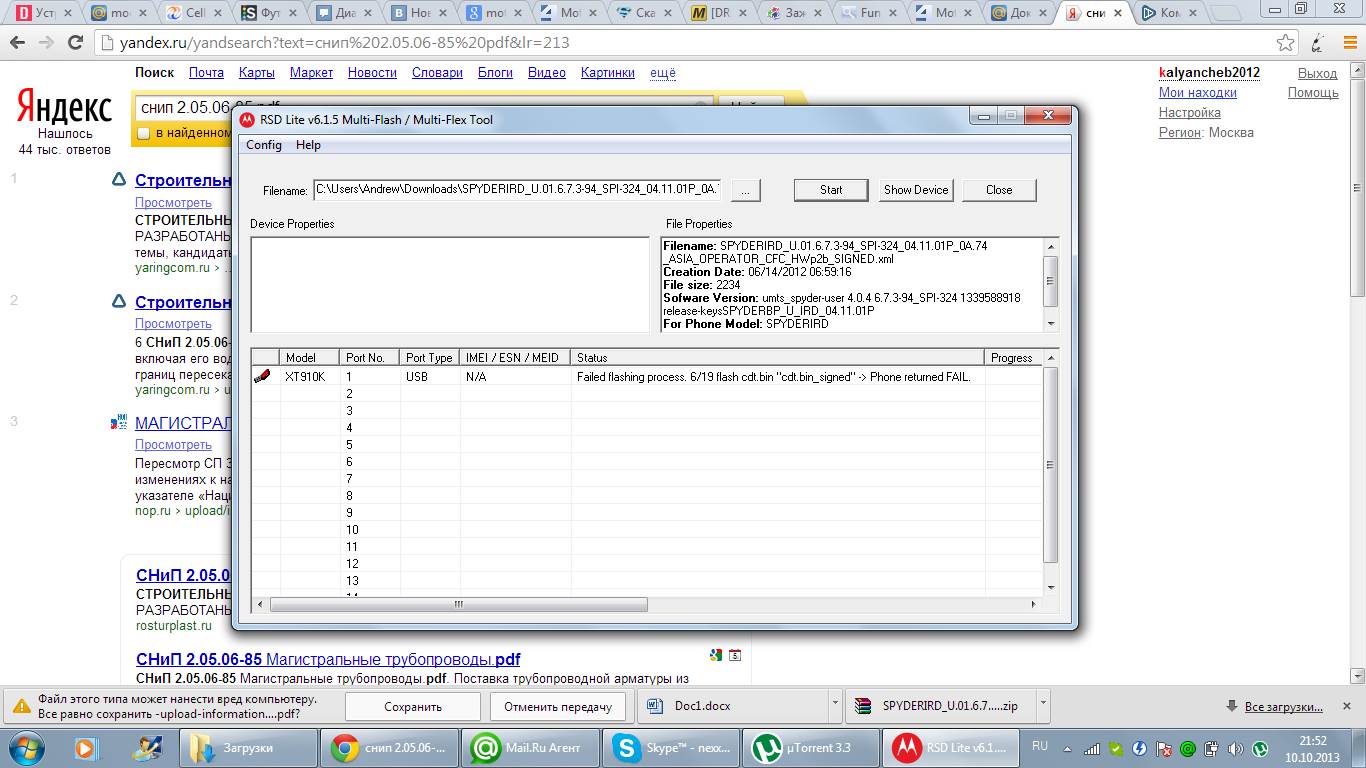The image size is (1366, 768).
Task: Open the Картинки link in Yandex
Action: [x=607, y=73]
